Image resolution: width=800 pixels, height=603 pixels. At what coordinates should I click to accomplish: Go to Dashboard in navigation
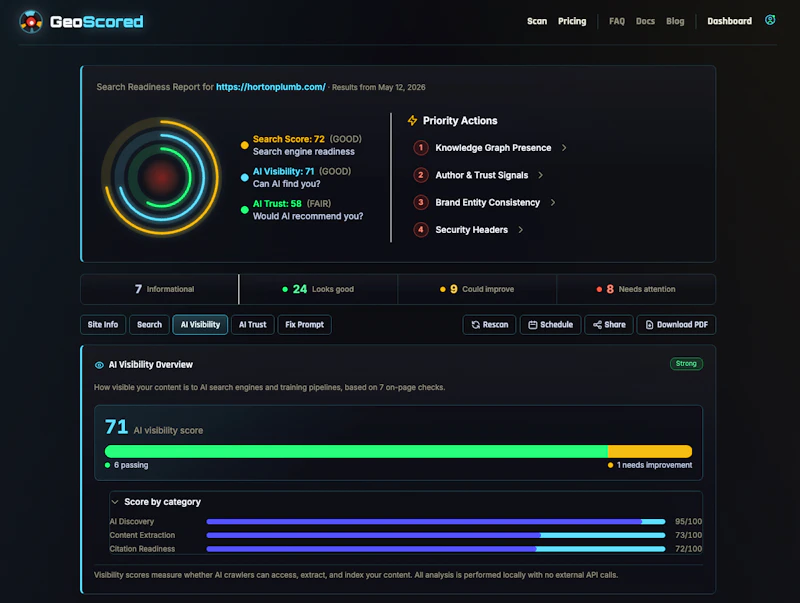729,21
